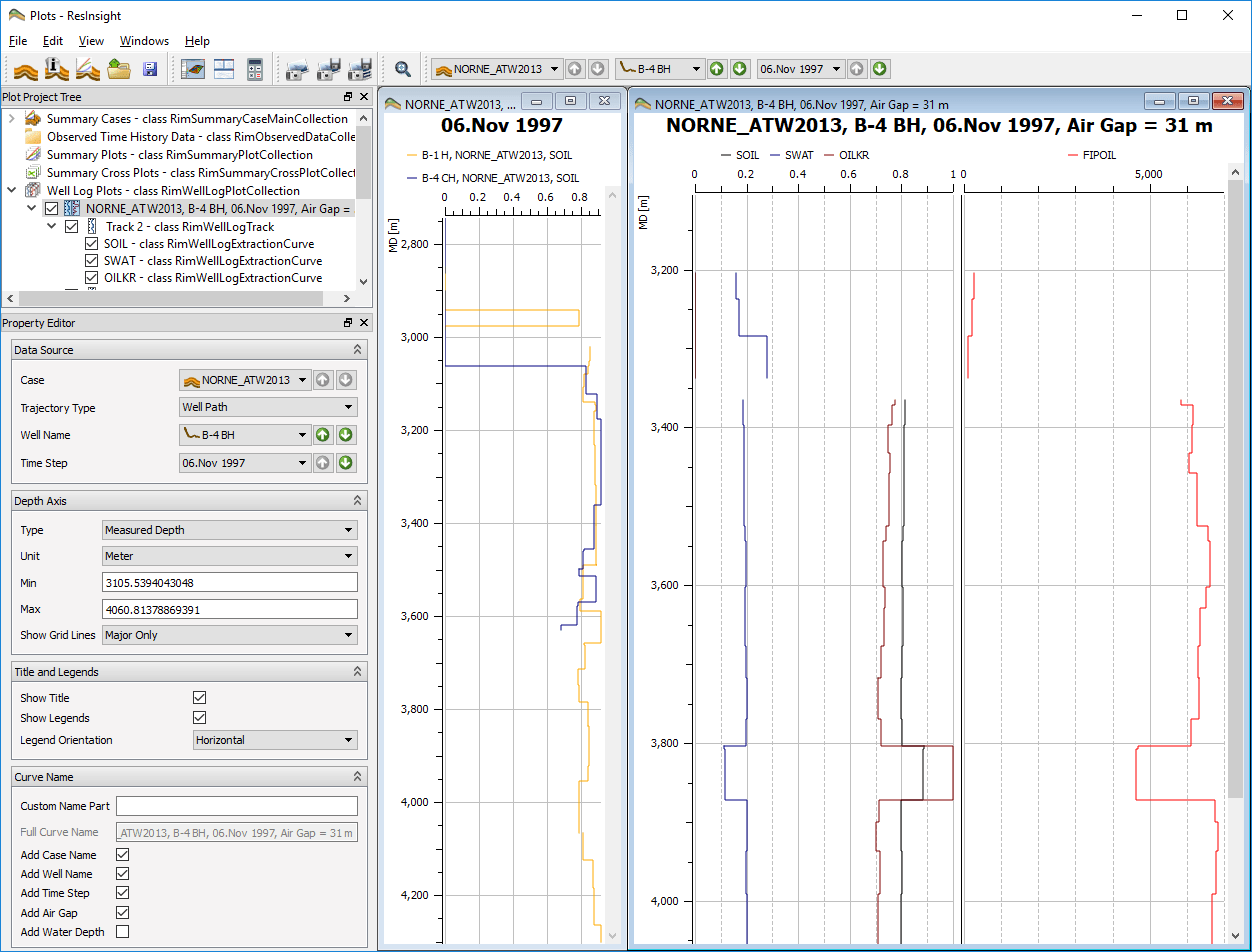Image resolution: width=1252 pixels, height=952 pixels.
Task: Toggle the Track 2 checkbox in tree
Action: (71, 227)
